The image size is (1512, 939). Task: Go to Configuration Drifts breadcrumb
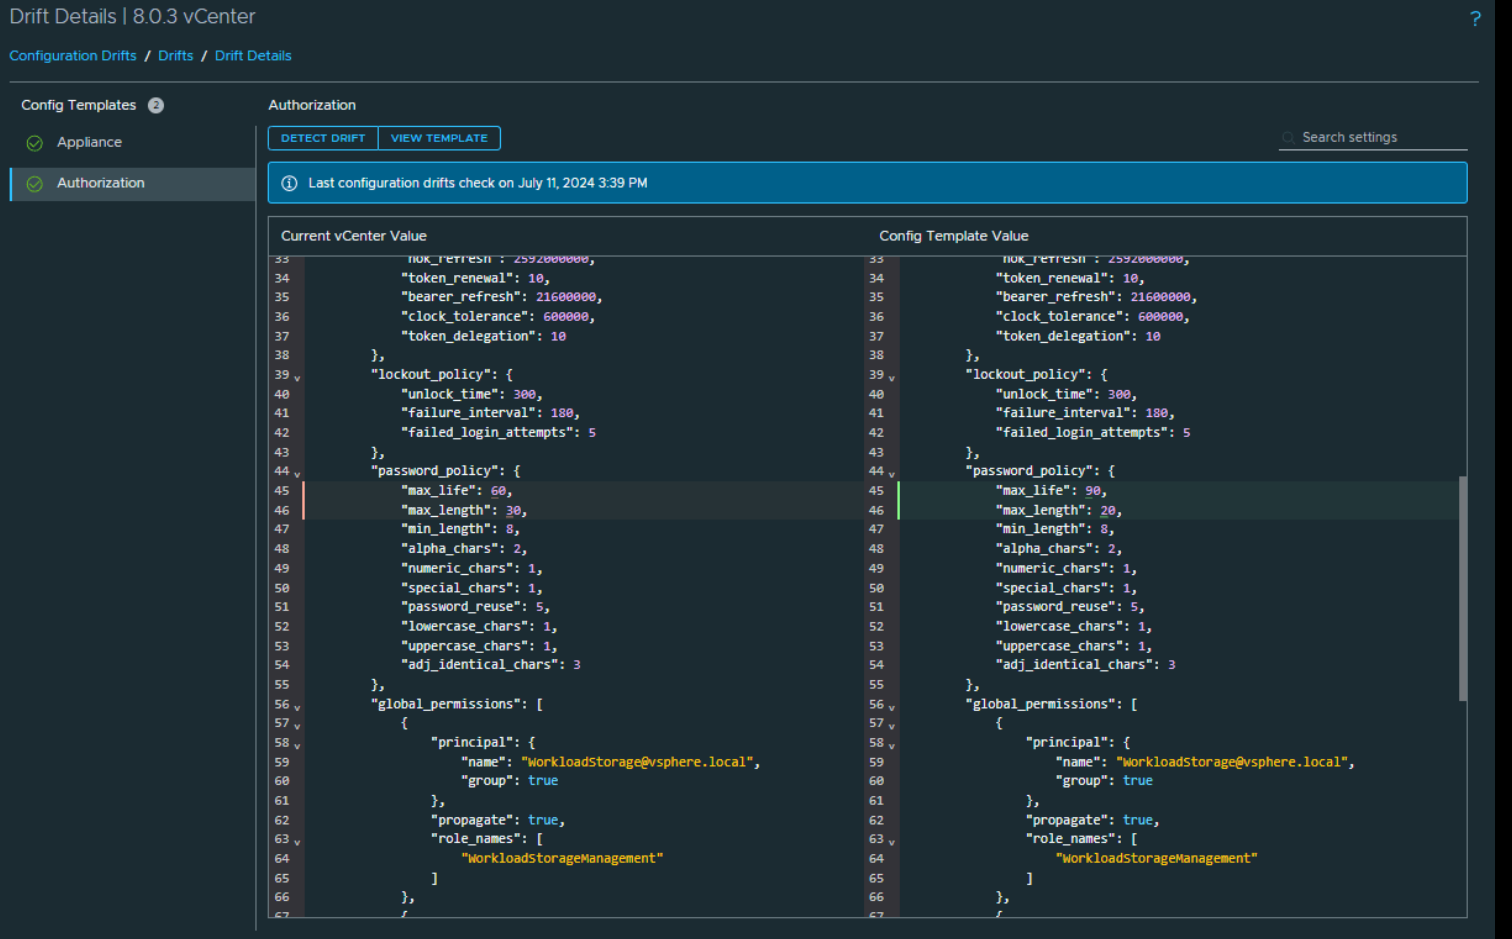click(73, 56)
